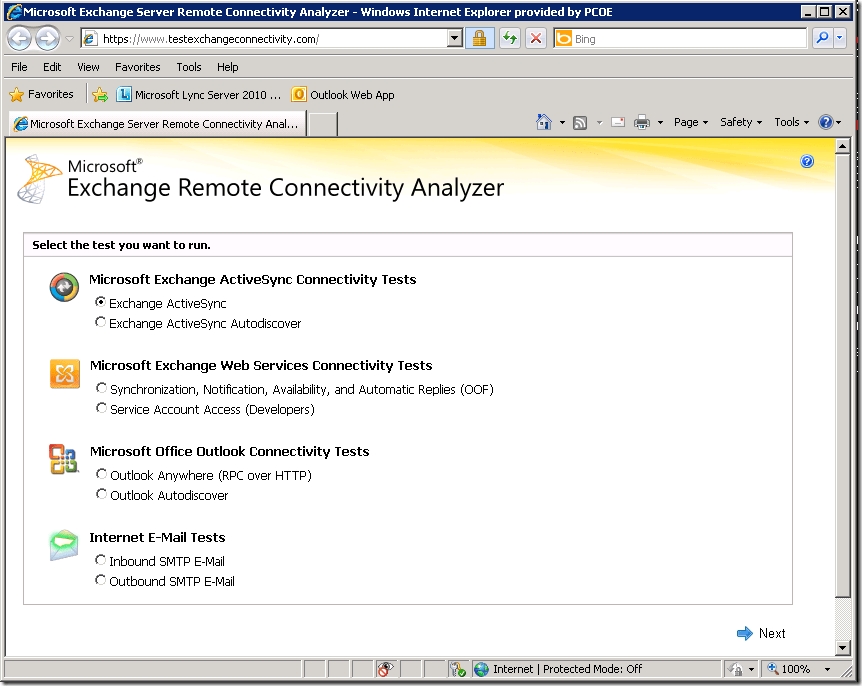Click the Internet E-Mail envelope icon
The width and height of the screenshot is (862, 686).
pos(64,545)
